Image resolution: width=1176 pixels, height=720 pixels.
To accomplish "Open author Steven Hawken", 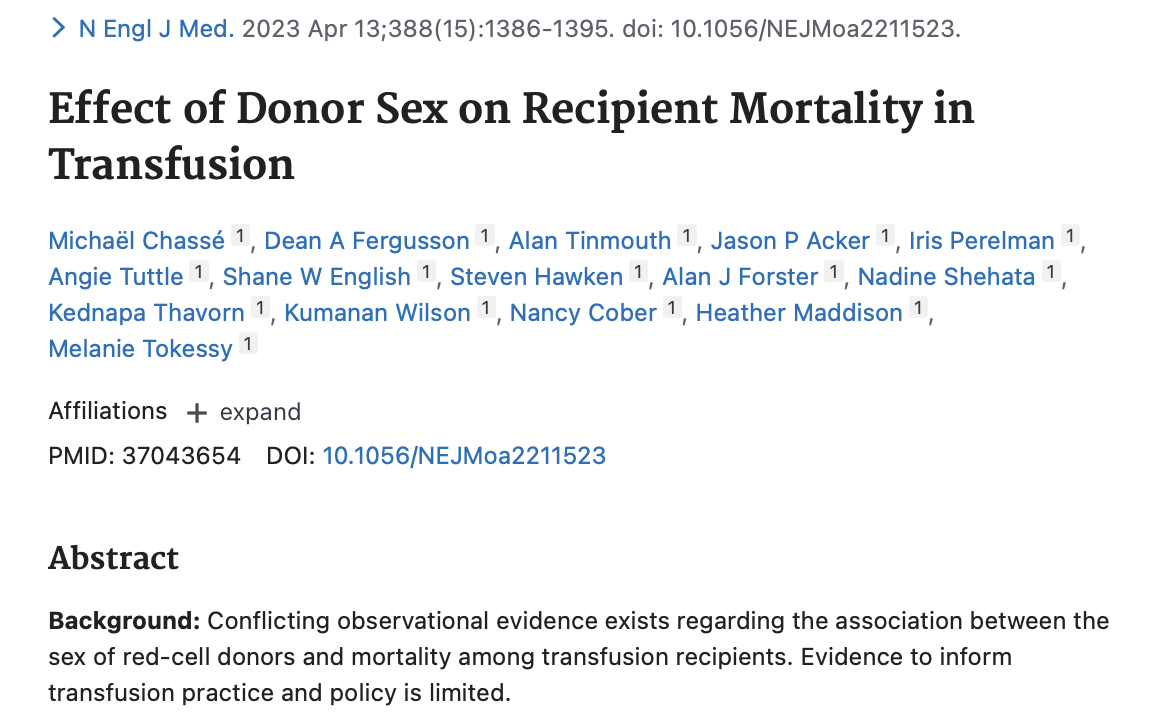I will [536, 277].
